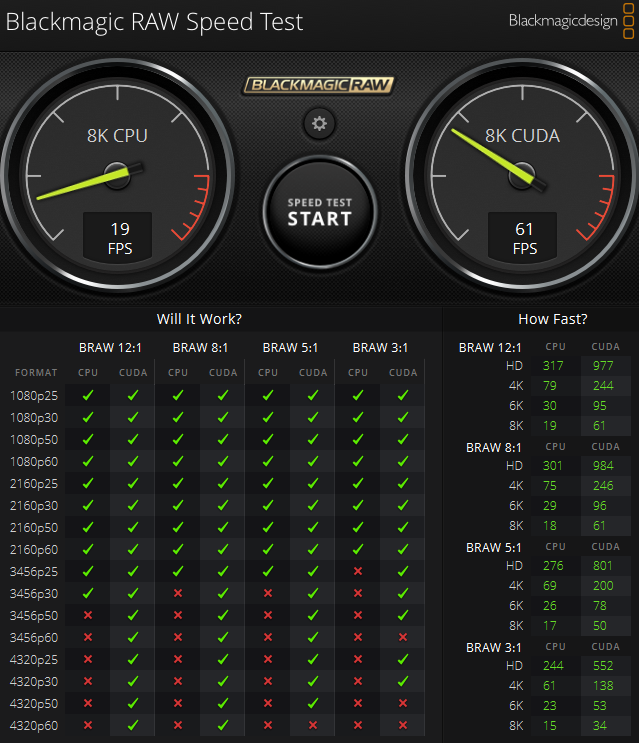Image resolution: width=639 pixels, height=743 pixels.
Task: Click BRAW 12:1 HD CPU value 317
Action: click(x=553, y=366)
